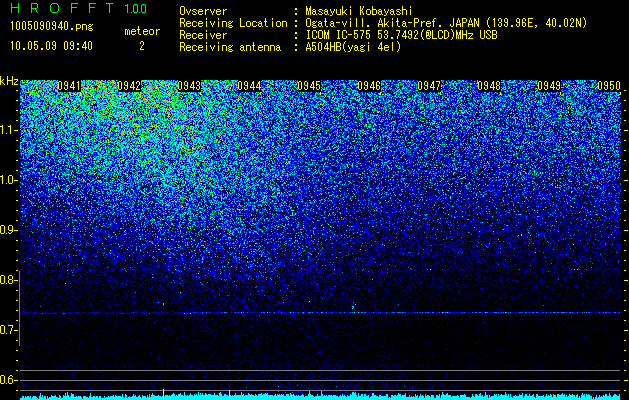Click the 0942 time marker
Viewport: 629px width, 400px height.
[129, 86]
